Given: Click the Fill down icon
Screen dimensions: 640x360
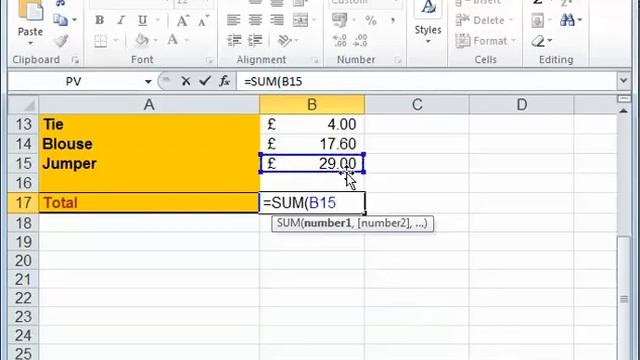Looking at the screenshot, I should click(x=538, y=20).
